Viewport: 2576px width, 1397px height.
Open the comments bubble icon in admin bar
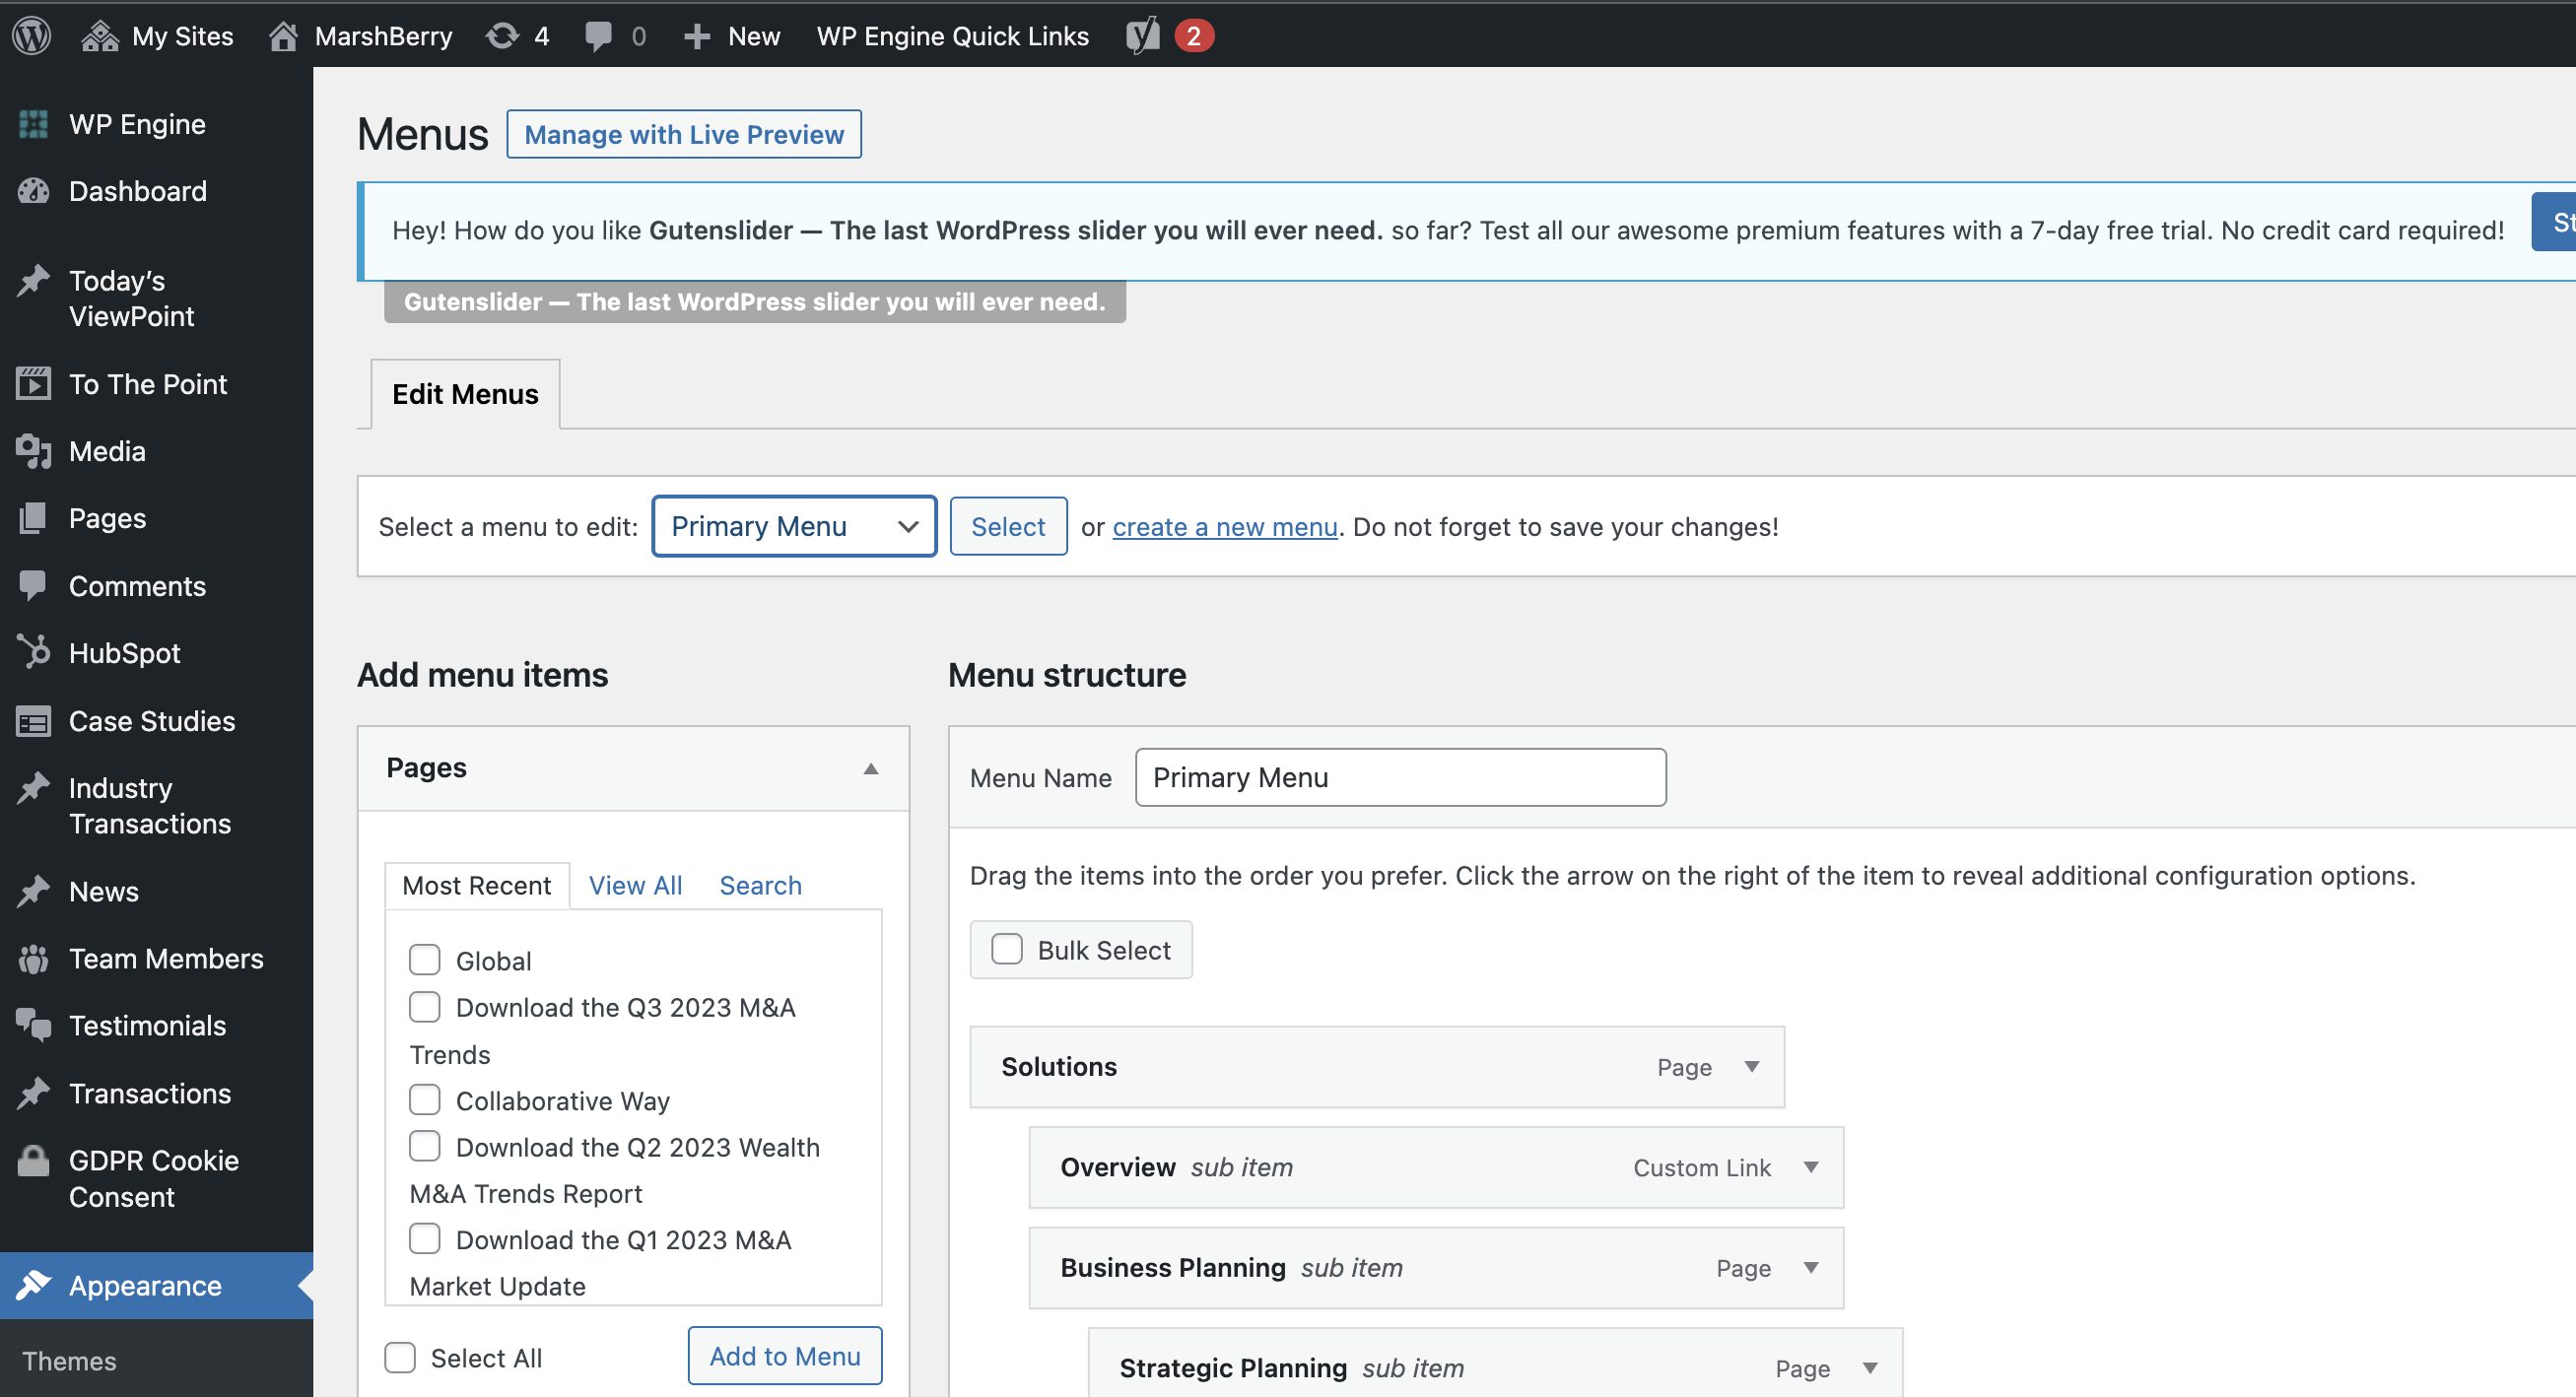coord(598,36)
